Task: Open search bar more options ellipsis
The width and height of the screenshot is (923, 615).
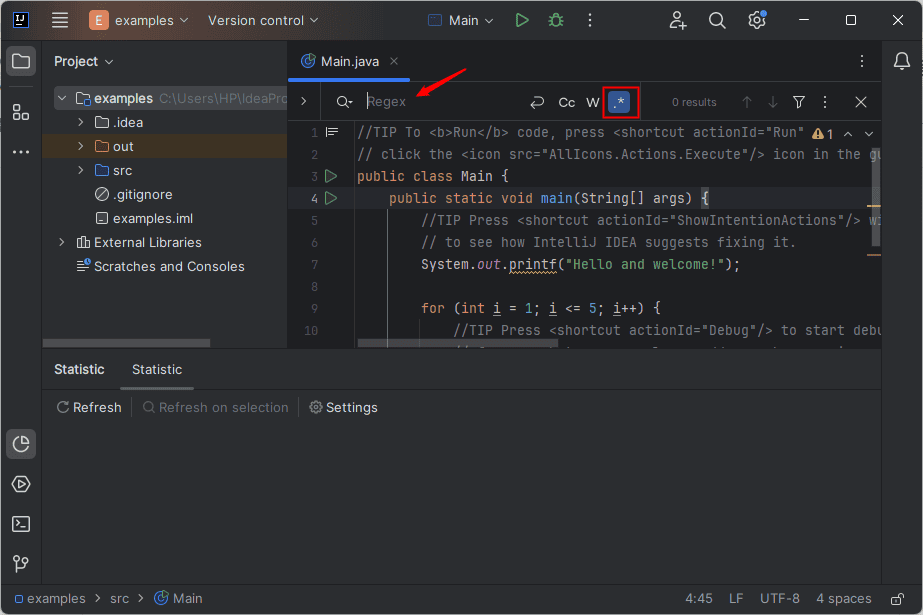Action: [x=825, y=102]
